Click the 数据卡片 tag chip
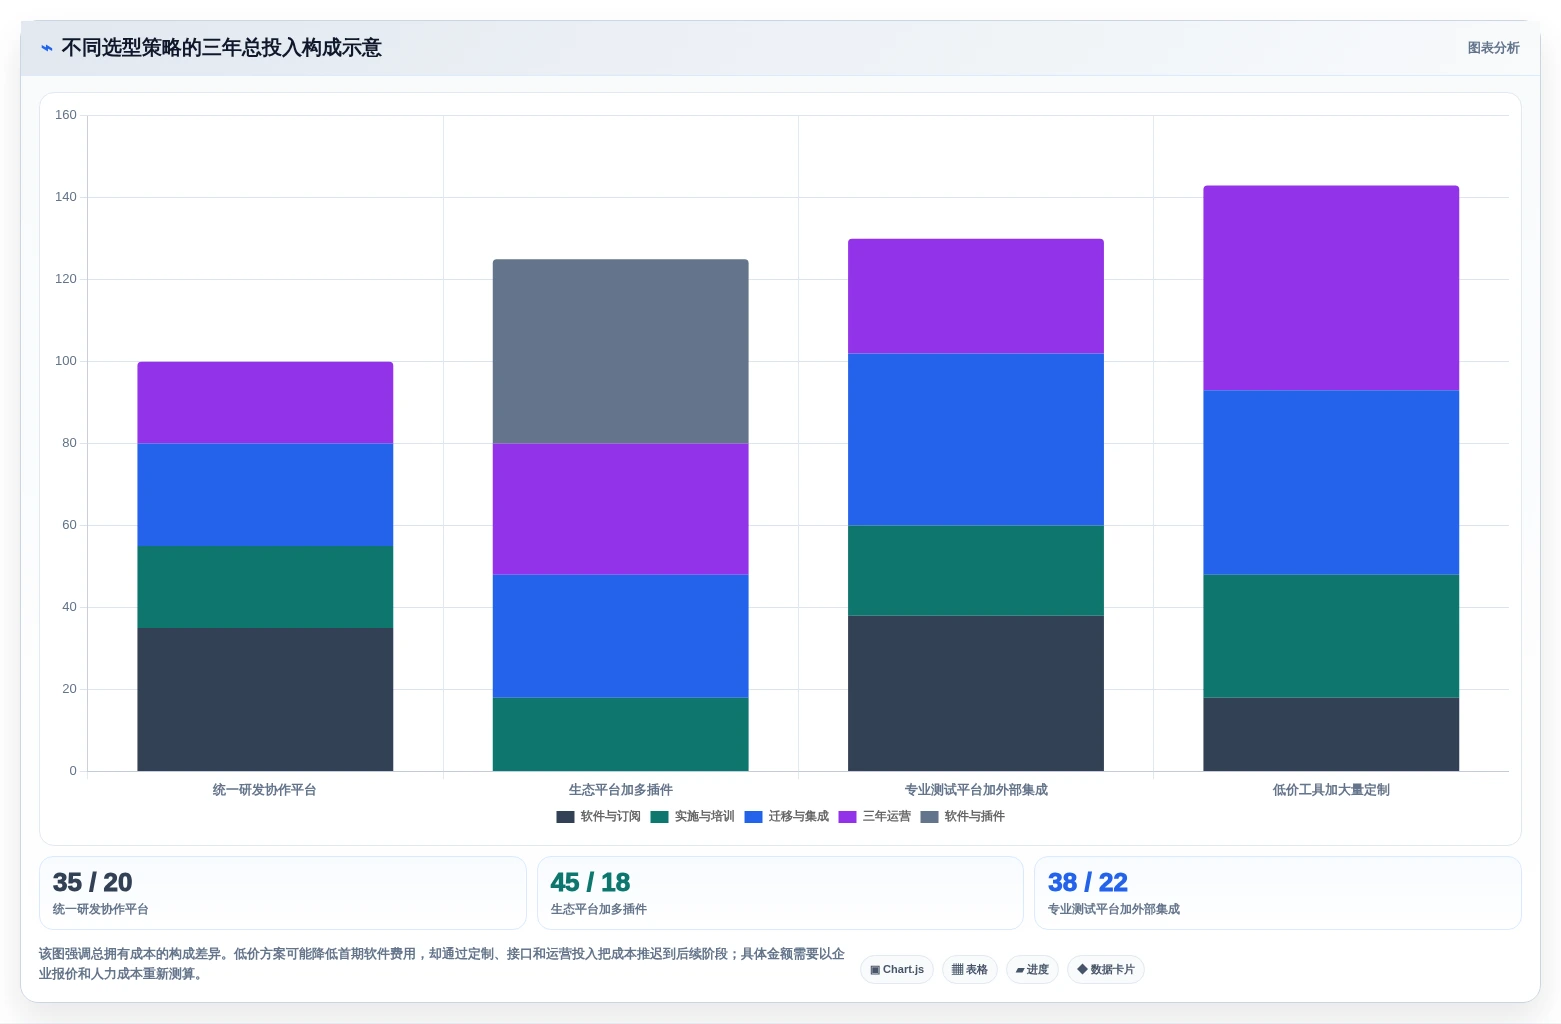 pyautogui.click(x=1106, y=970)
